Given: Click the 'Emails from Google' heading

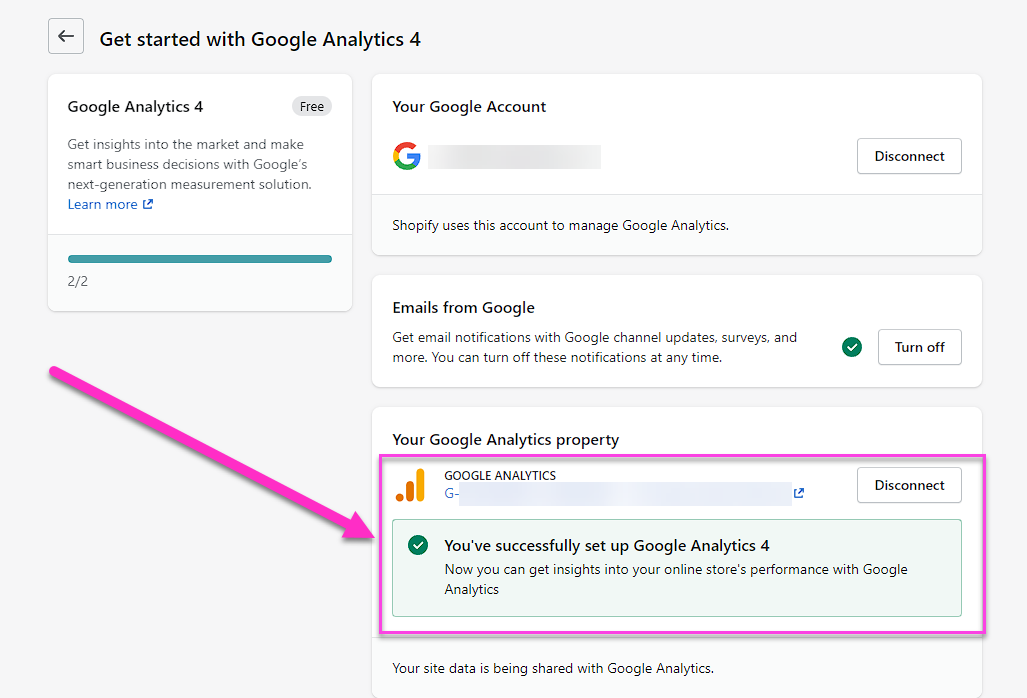Looking at the screenshot, I should point(463,308).
